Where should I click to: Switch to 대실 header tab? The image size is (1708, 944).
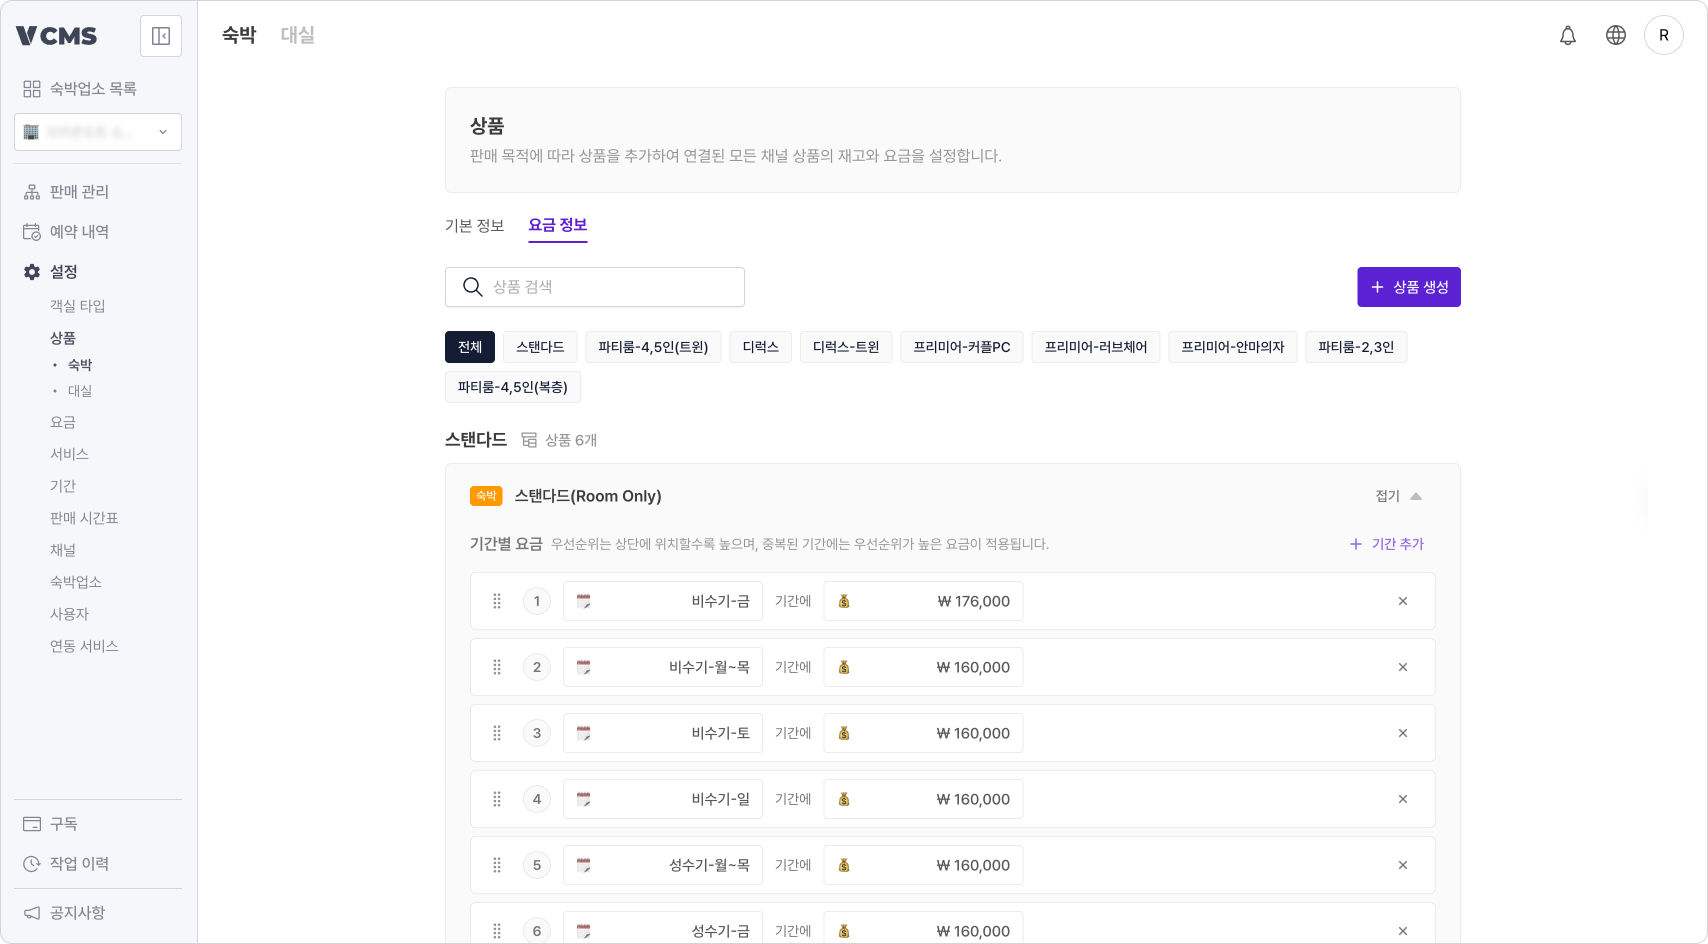point(297,35)
